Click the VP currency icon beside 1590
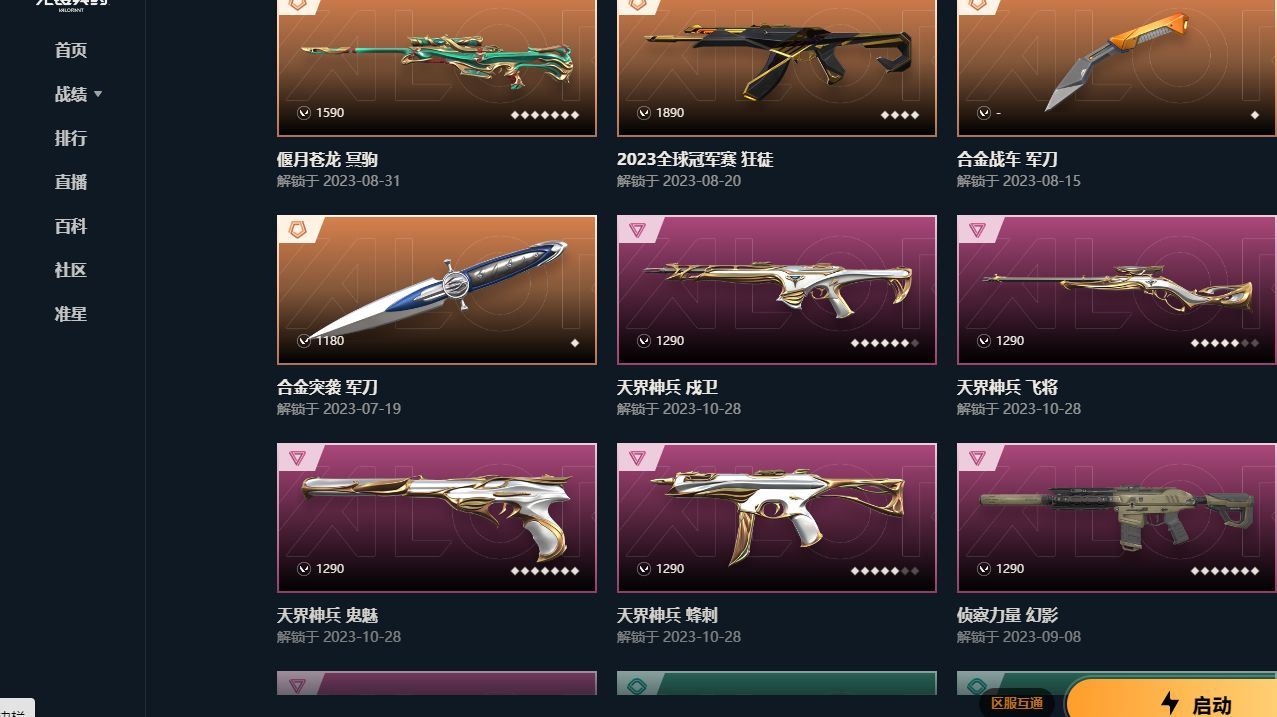This screenshot has height=717, width=1277. pyautogui.click(x=304, y=113)
